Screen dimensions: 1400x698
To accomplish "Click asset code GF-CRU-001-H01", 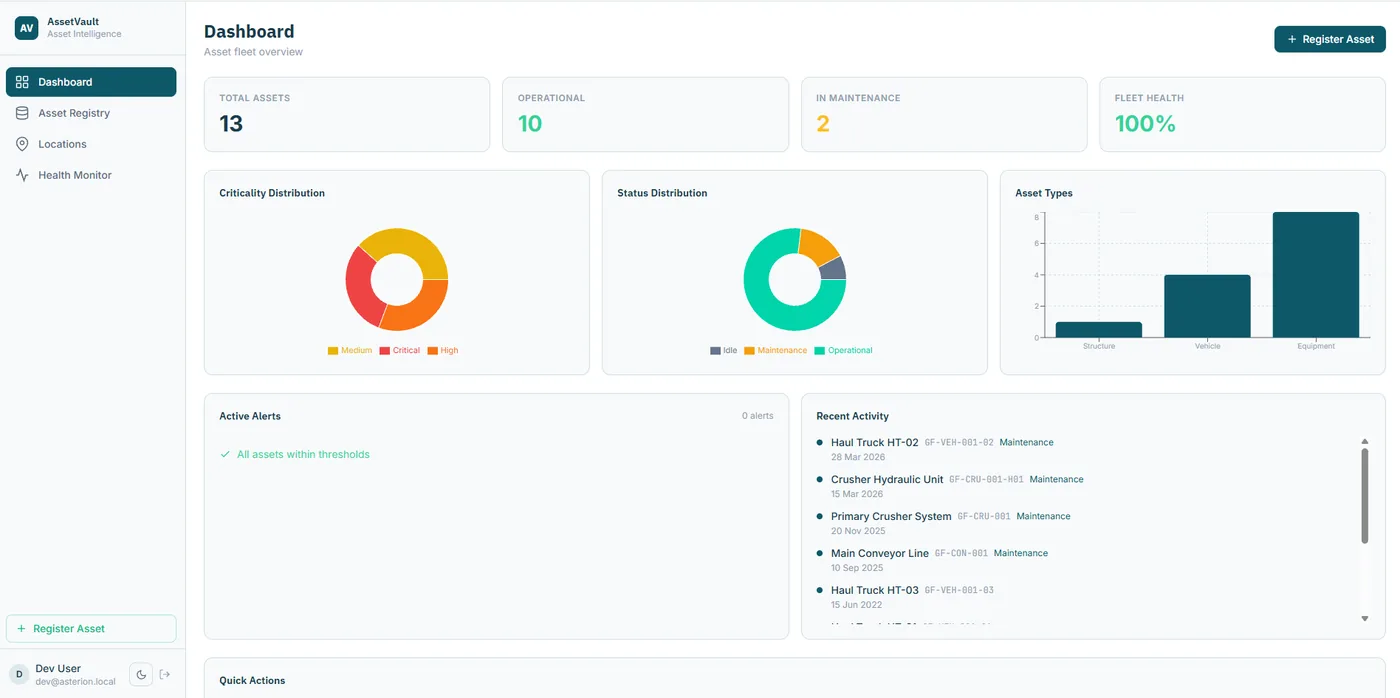I will click(987, 479).
